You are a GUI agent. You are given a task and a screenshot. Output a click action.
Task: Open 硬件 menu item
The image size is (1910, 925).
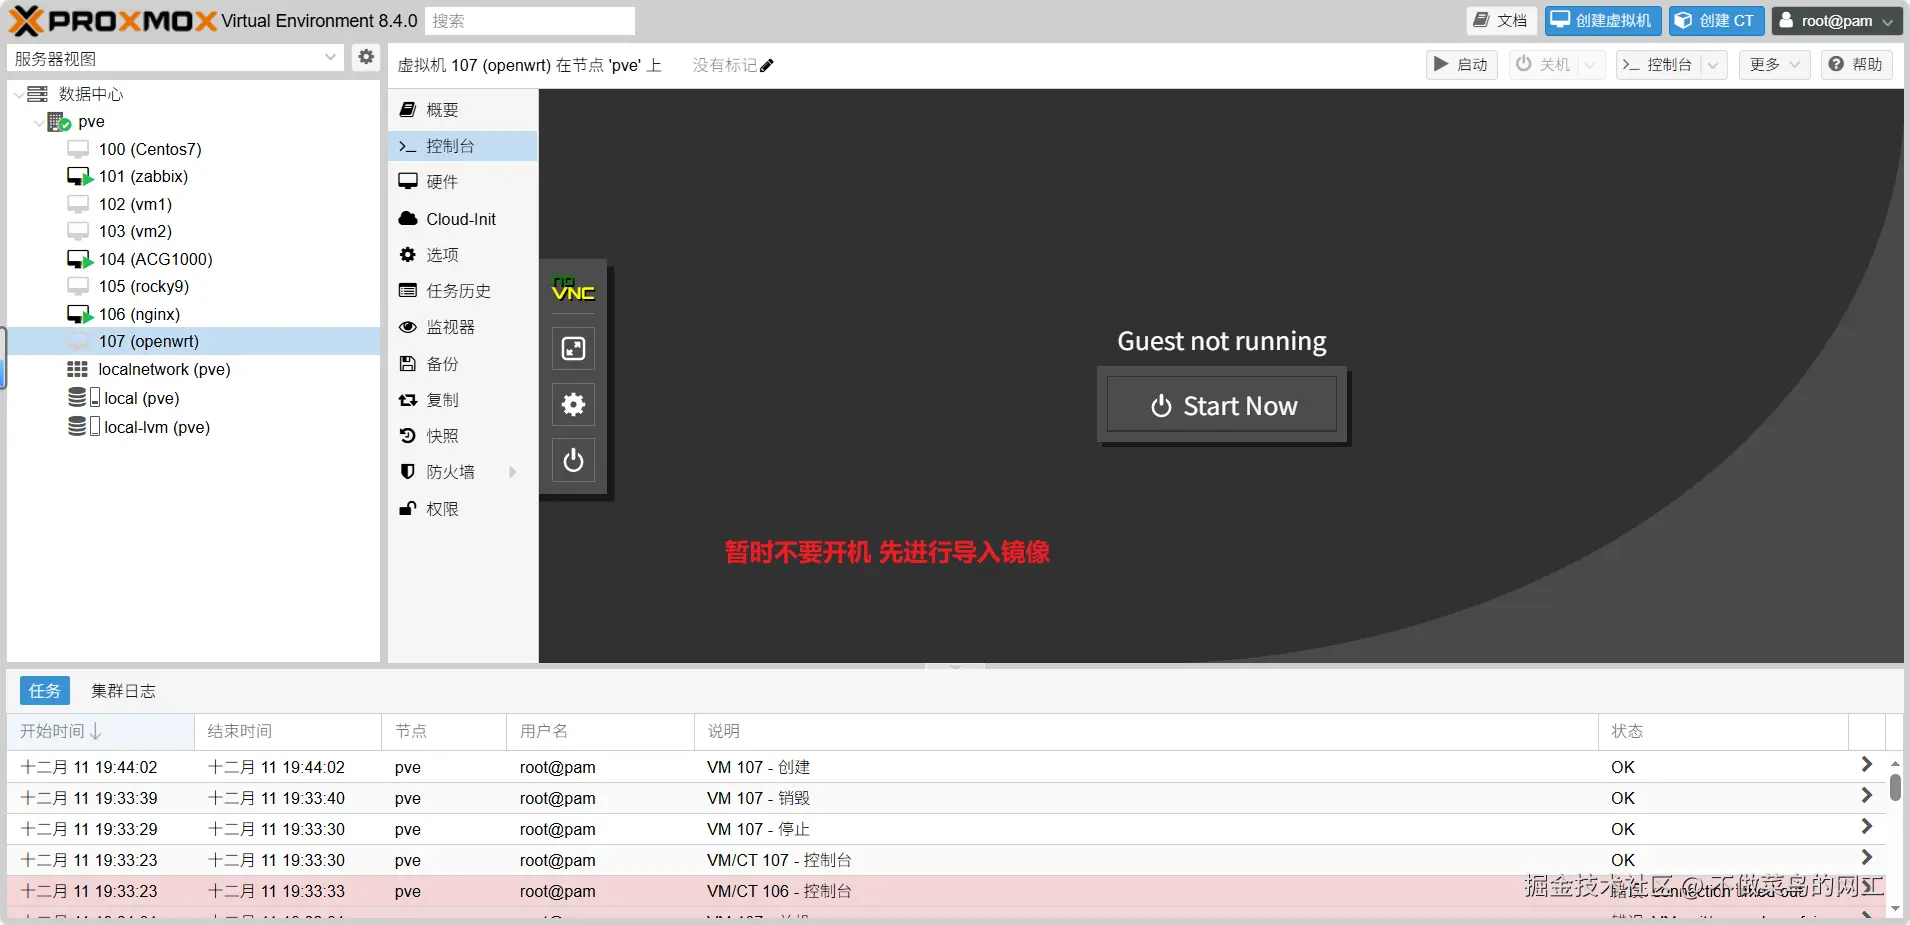(x=463, y=182)
